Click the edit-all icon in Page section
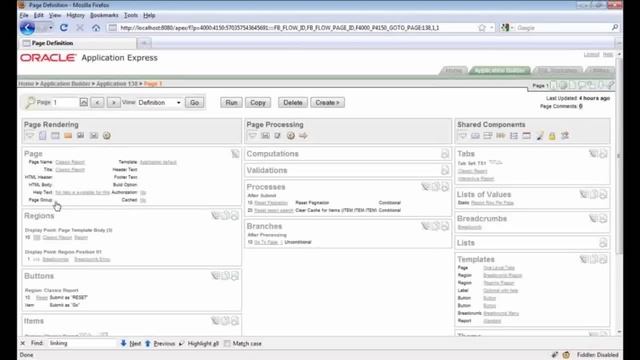Screen dimensions: 640x360 coord(235,153)
